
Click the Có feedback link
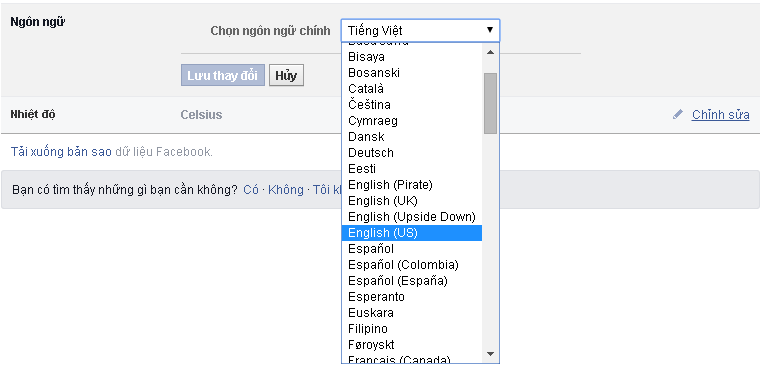coord(251,190)
